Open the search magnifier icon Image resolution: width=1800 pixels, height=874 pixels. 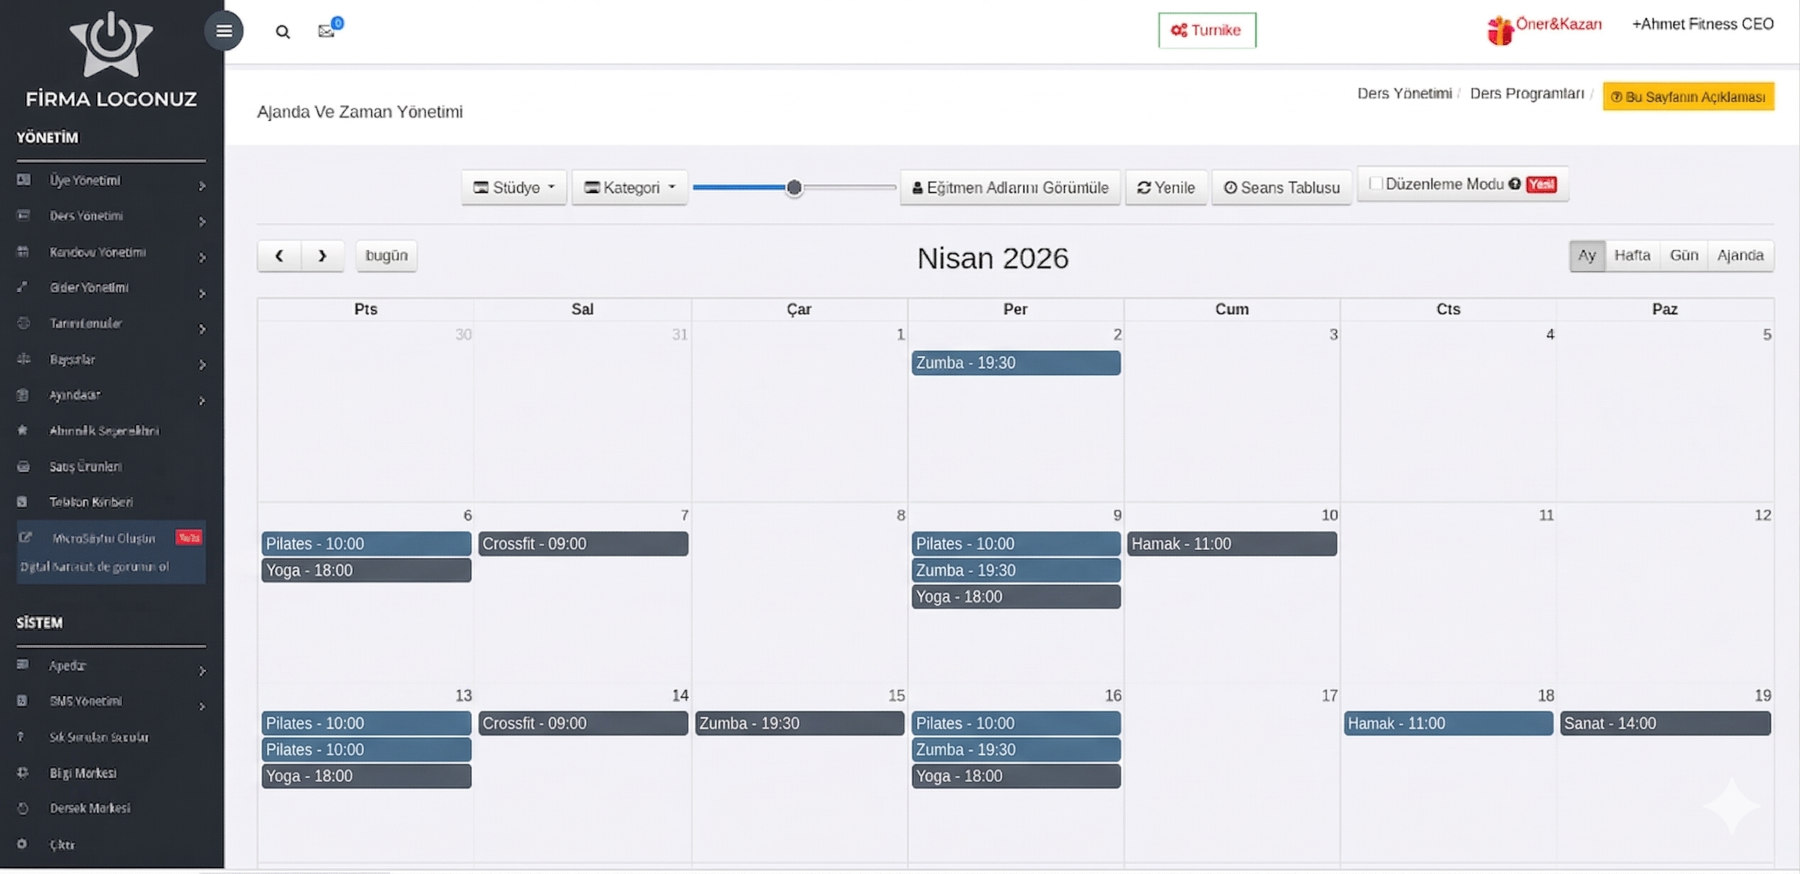tap(283, 32)
